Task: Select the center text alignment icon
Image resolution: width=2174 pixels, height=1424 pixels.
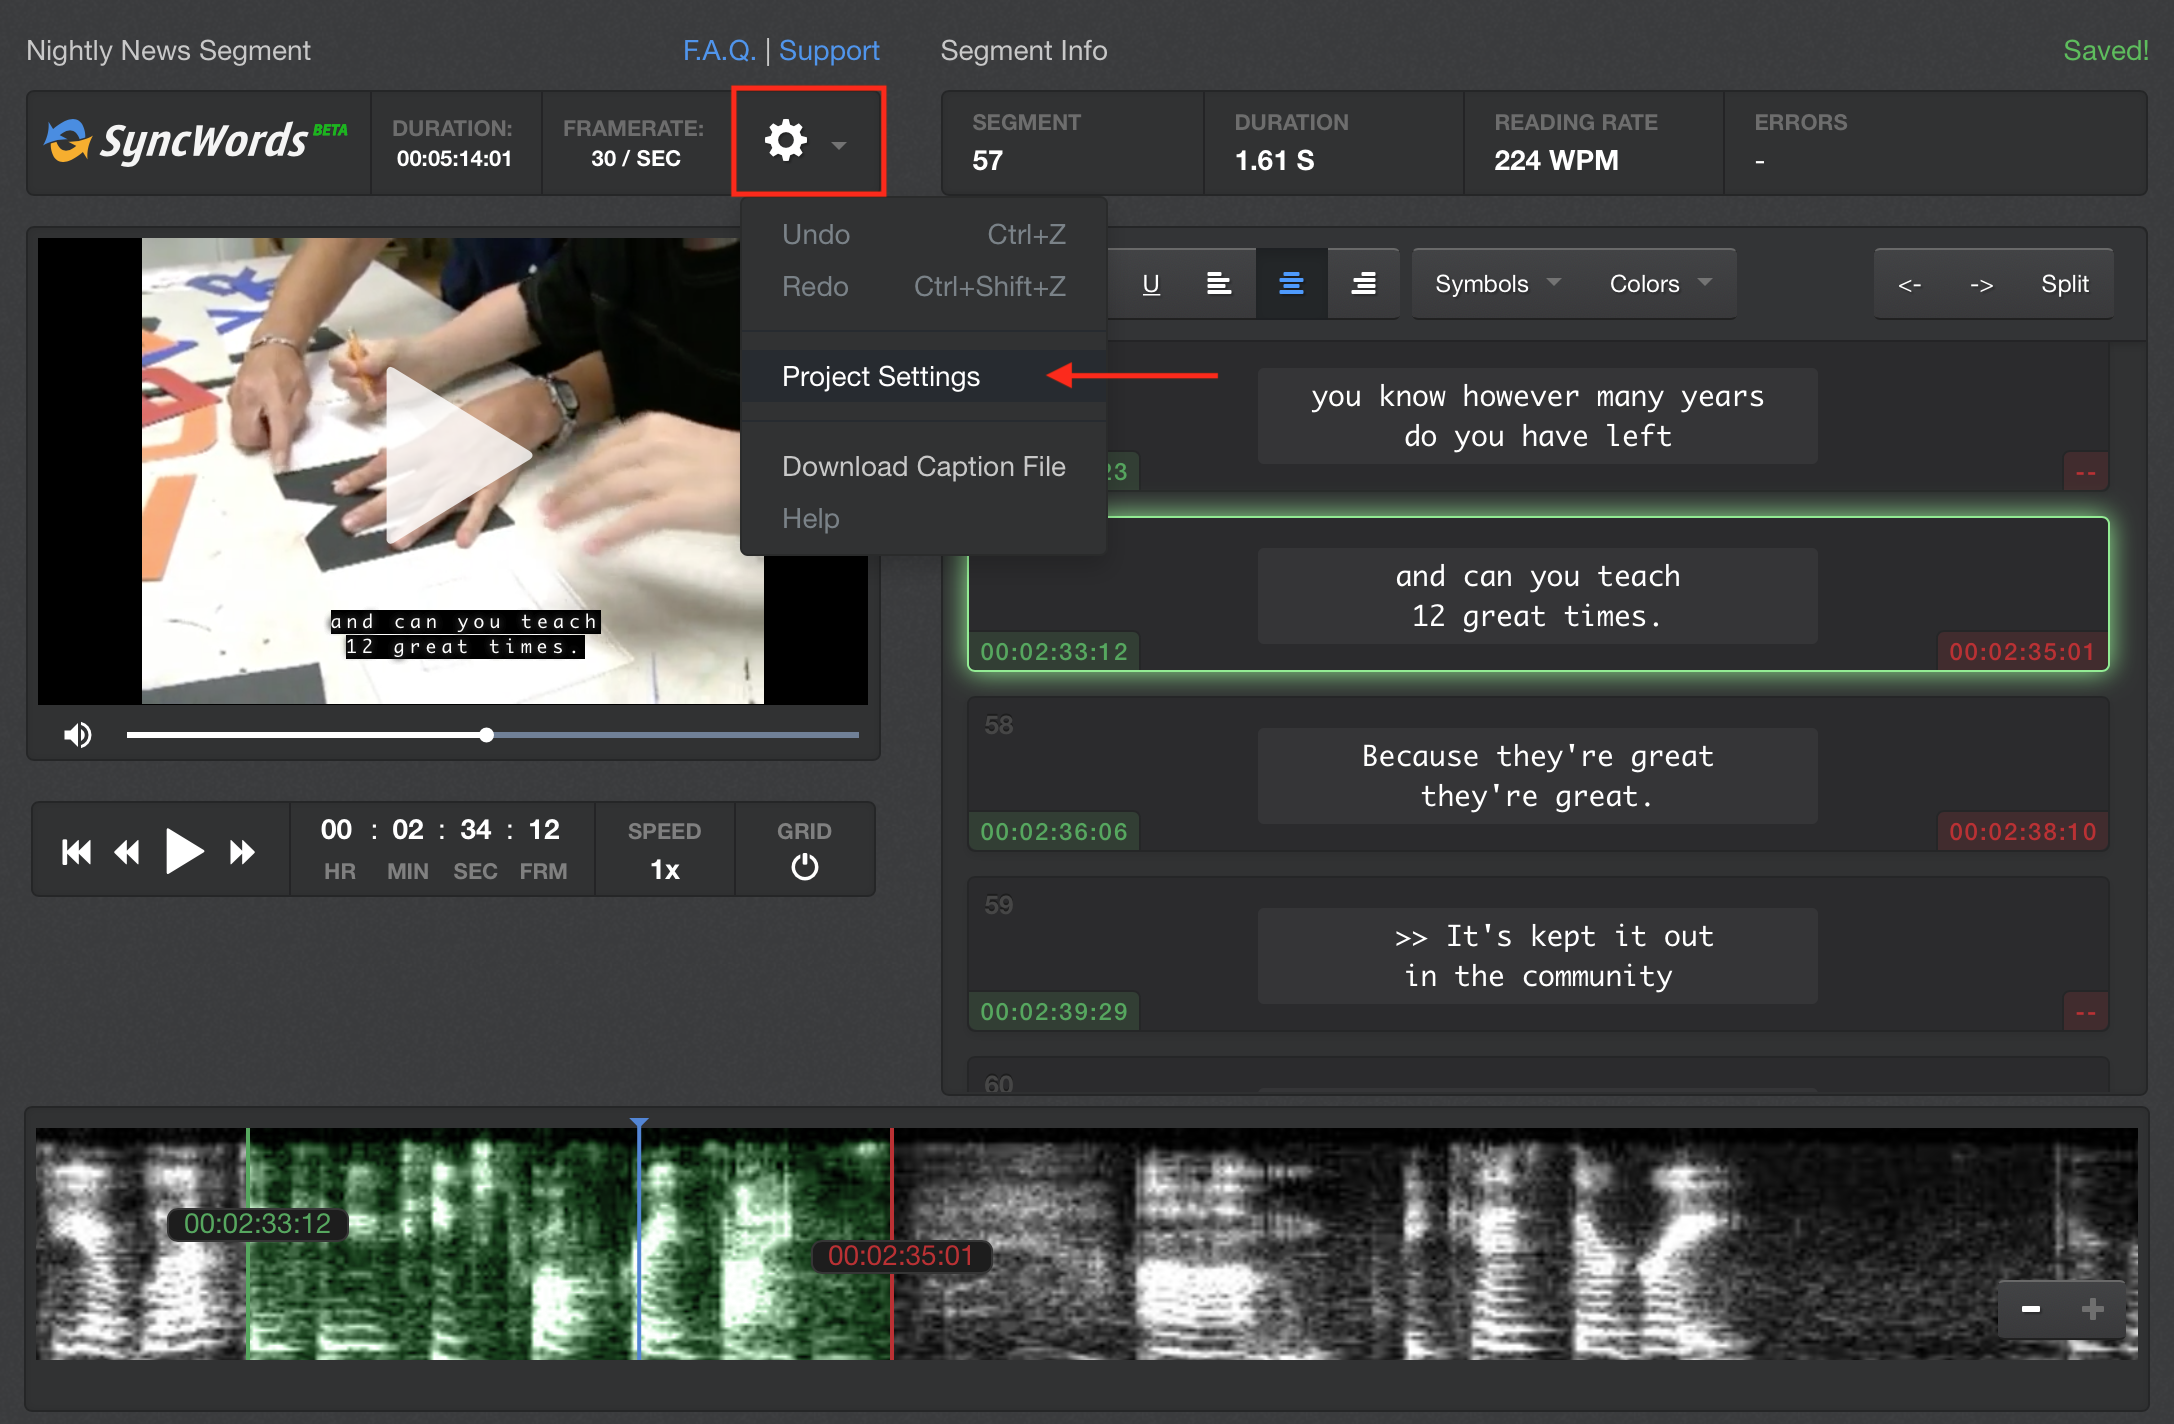Action: tap(1292, 284)
